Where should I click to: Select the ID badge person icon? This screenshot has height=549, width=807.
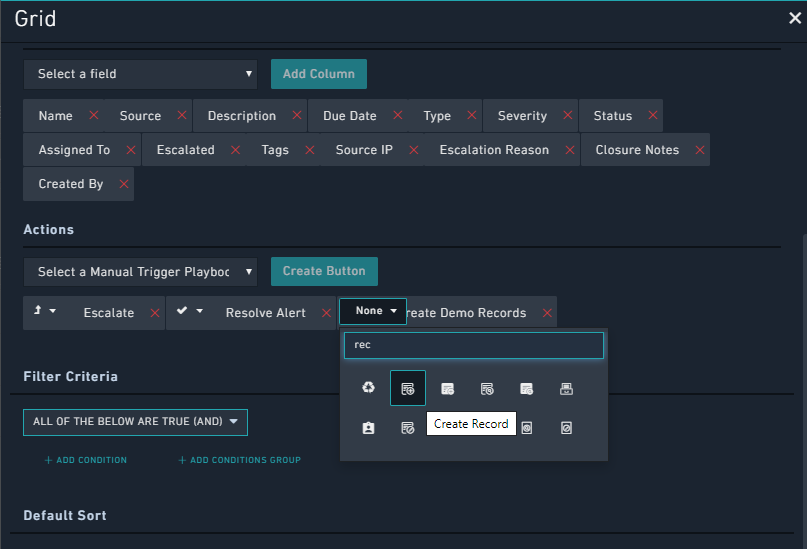coord(368,428)
